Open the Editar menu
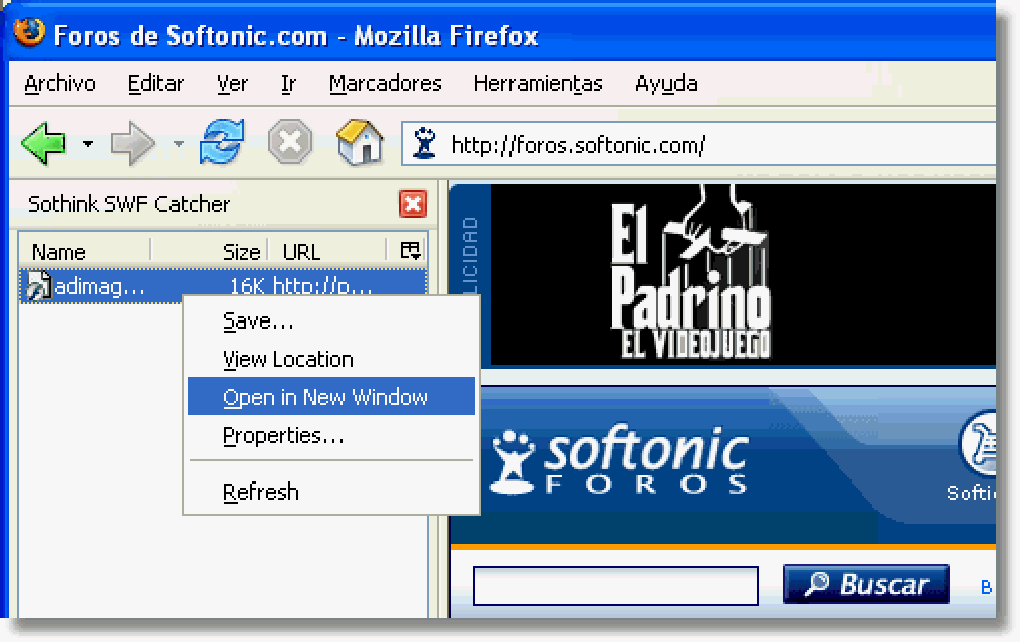This screenshot has height=642, width=1020. (x=155, y=84)
